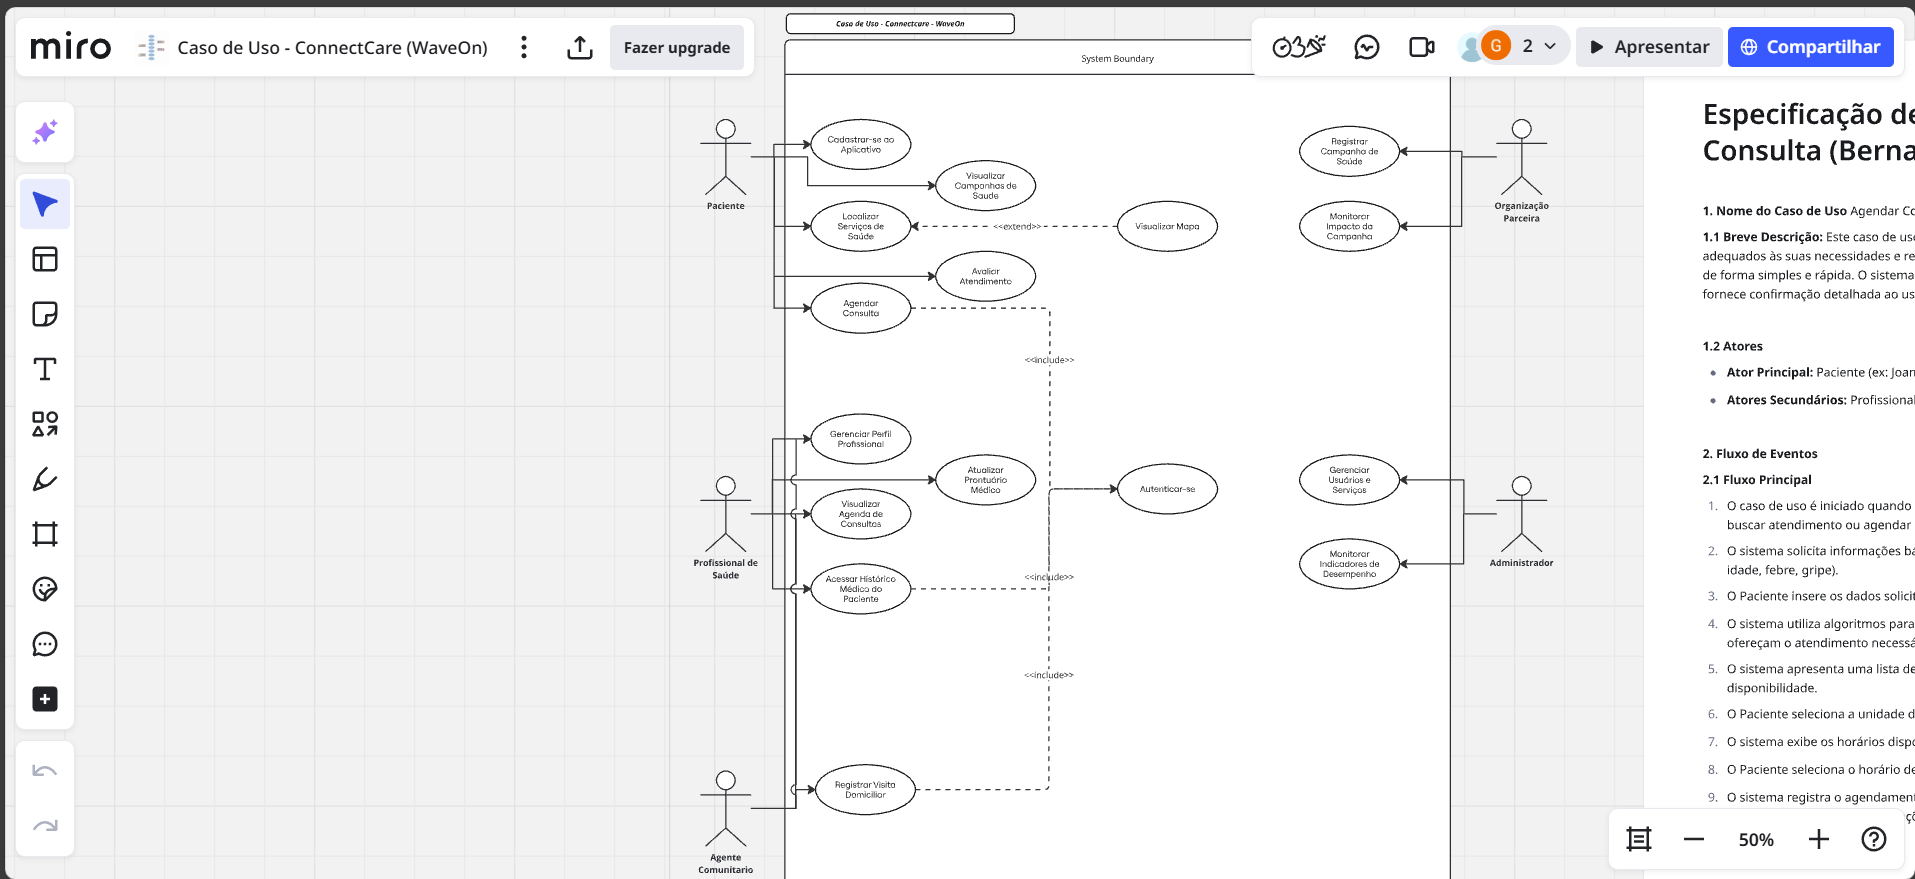Toggle the video call camera icon

(x=1421, y=47)
